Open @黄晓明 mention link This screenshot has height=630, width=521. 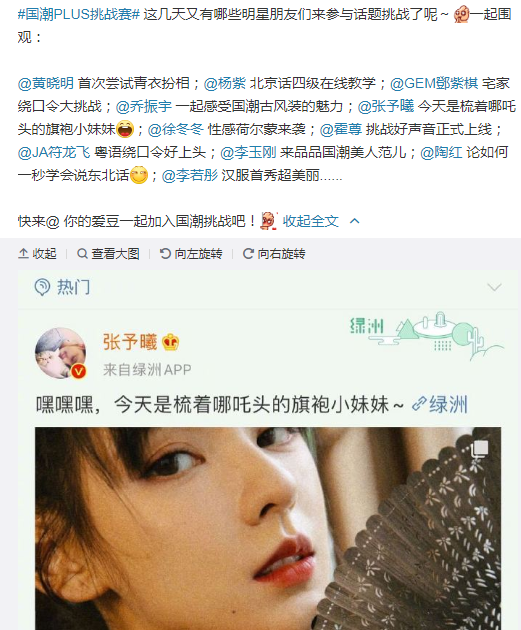pos(46,83)
